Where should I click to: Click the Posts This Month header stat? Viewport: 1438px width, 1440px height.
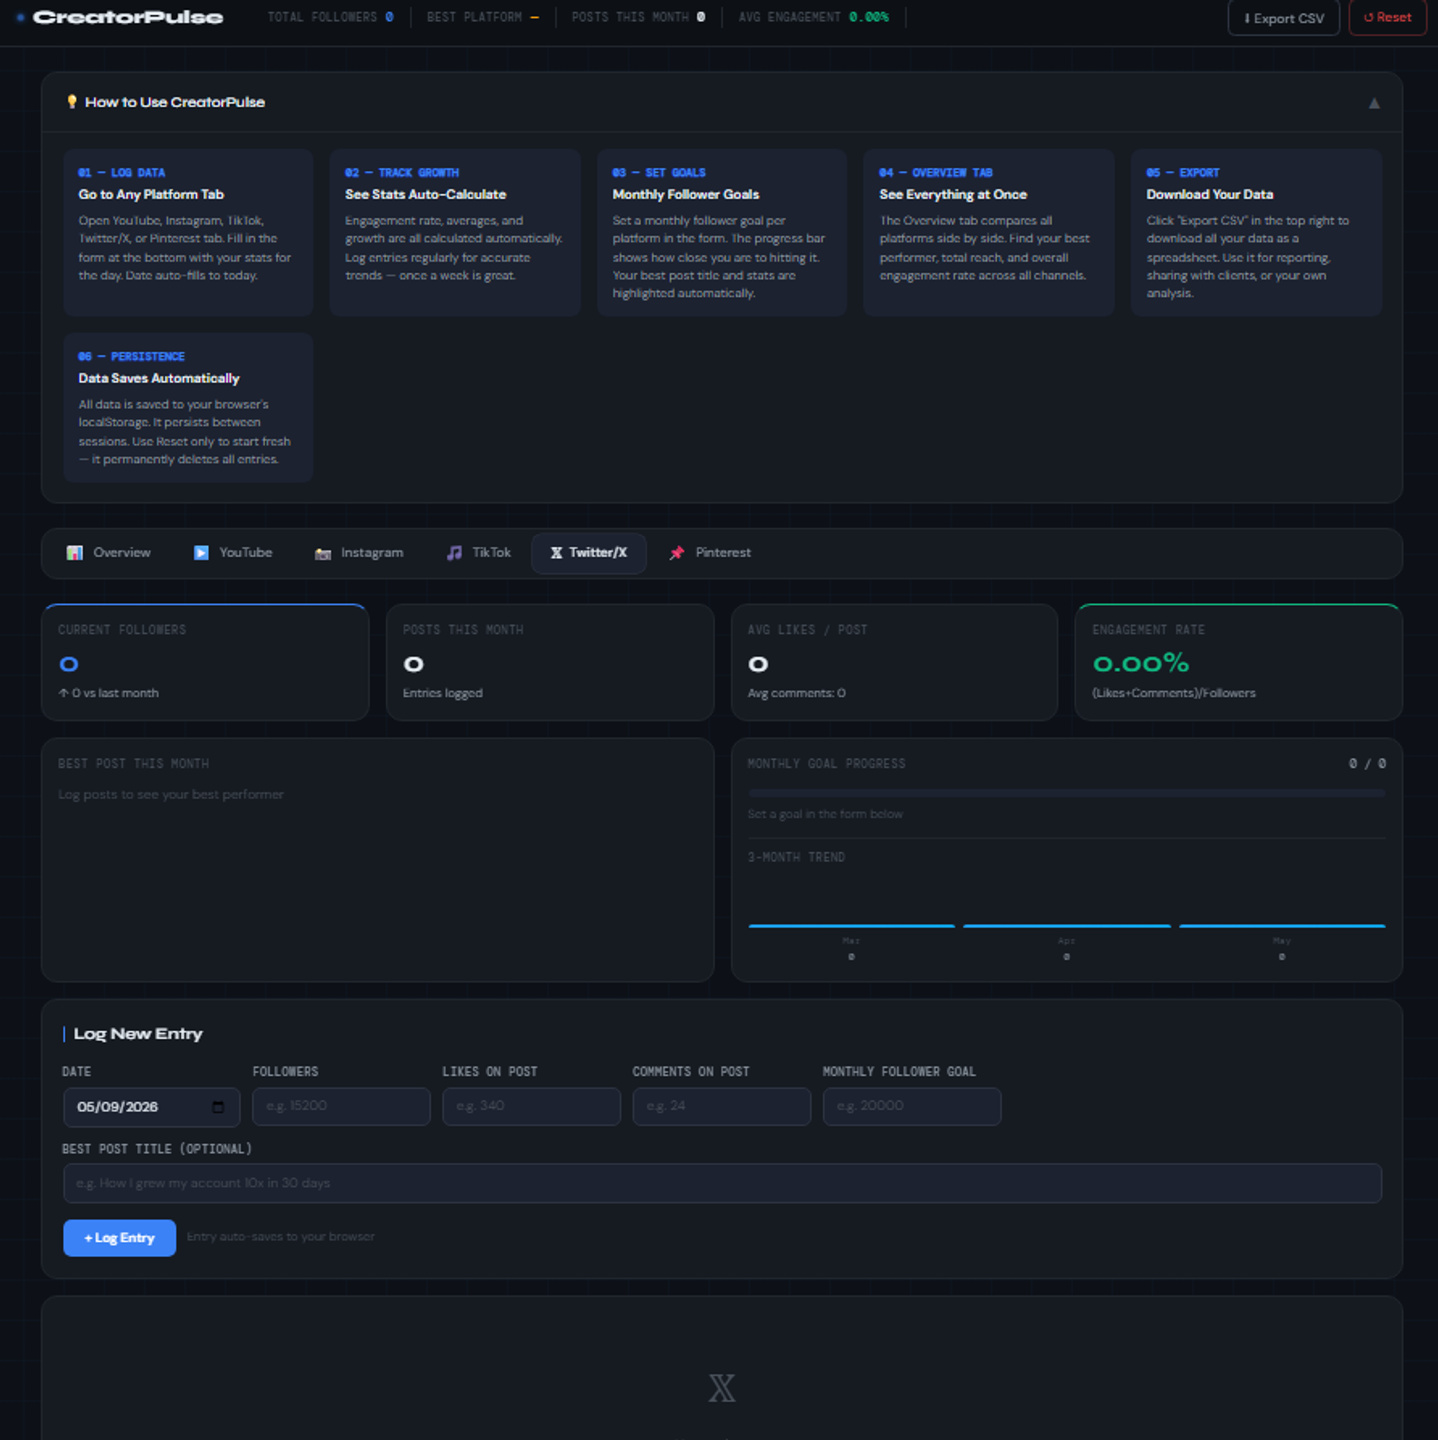tap(638, 17)
